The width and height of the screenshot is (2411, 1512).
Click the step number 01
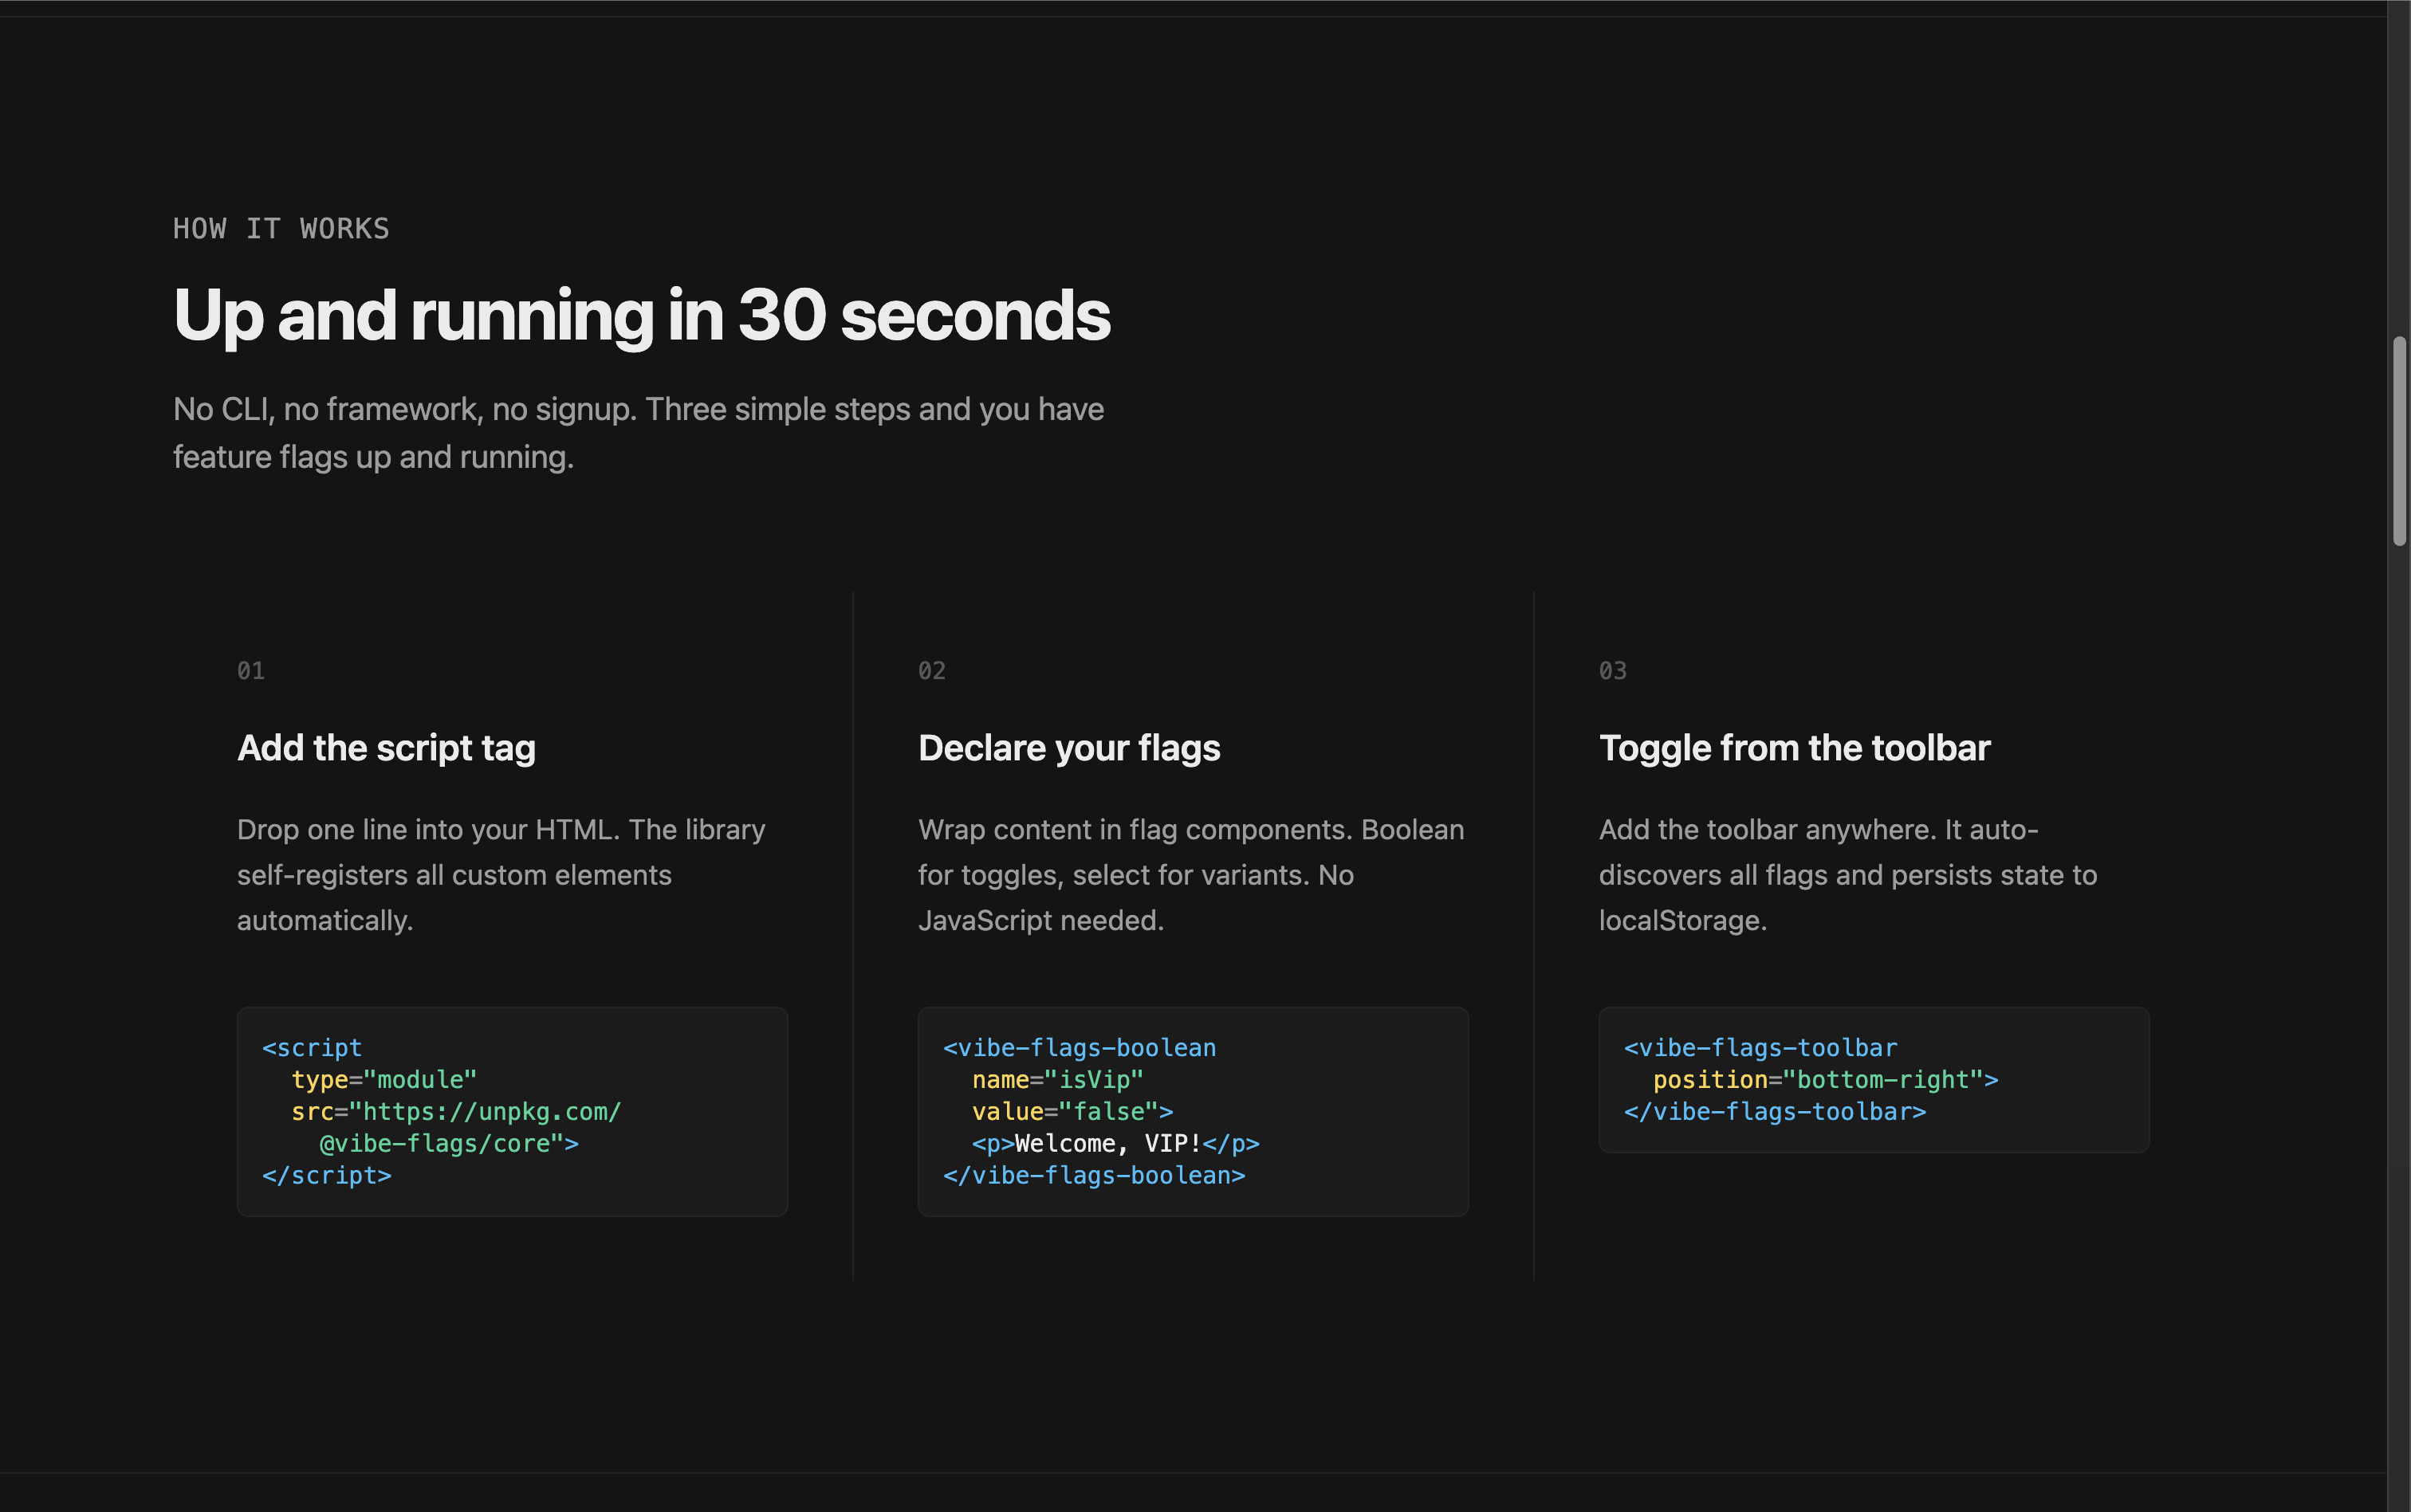(250, 670)
